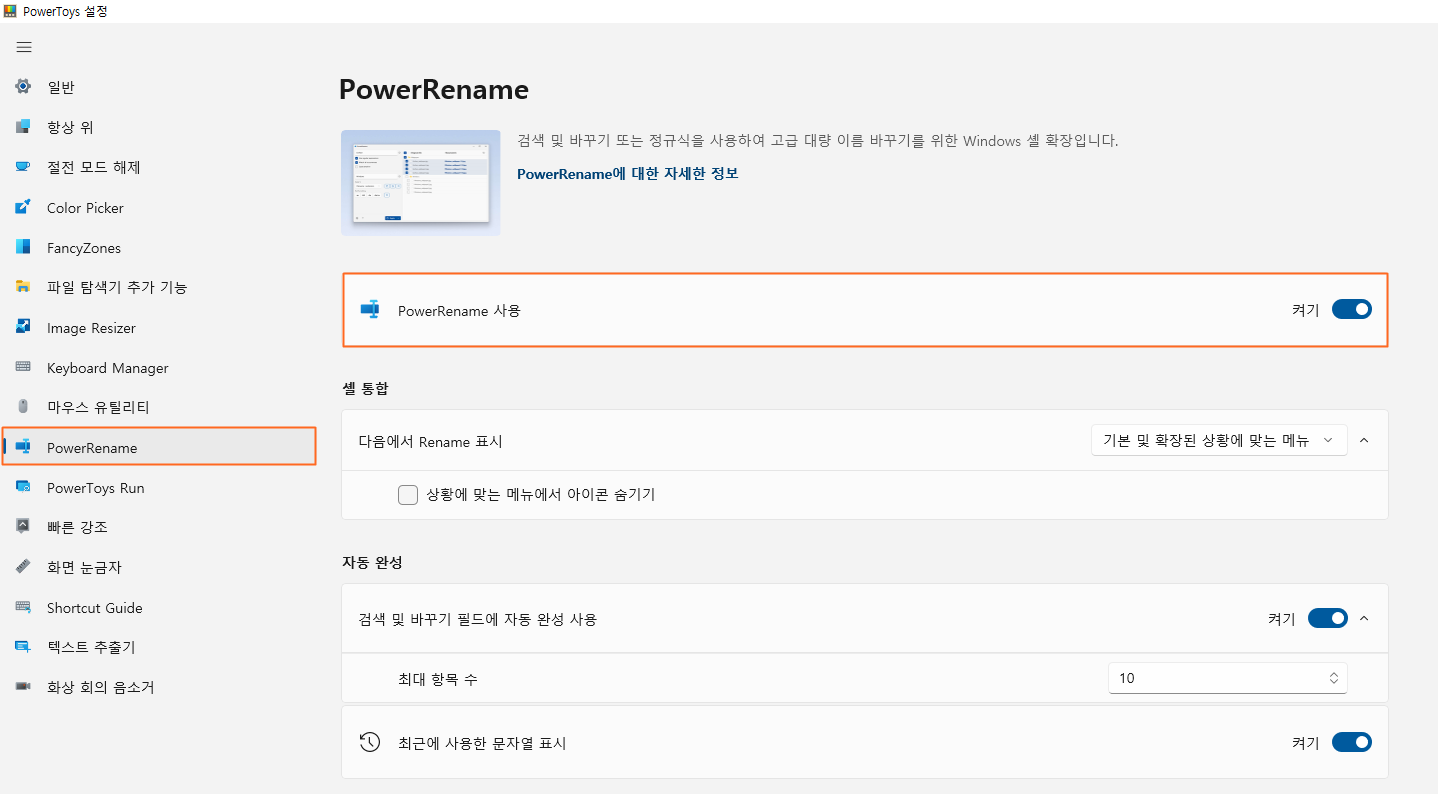This screenshot has height=794, width=1438.
Task: Click the PowerRename preview thumbnail image
Action: coord(421,183)
